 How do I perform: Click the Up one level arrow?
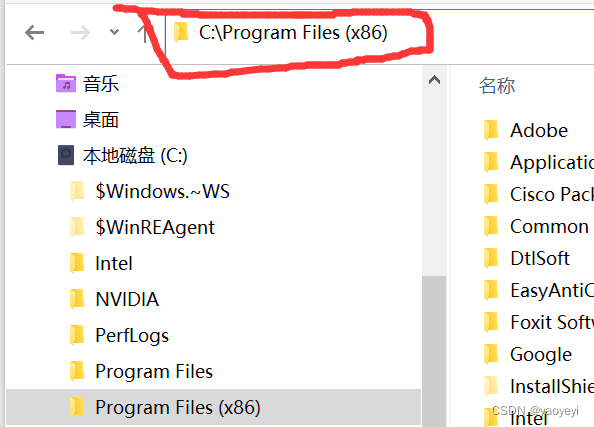pyautogui.click(x=144, y=33)
